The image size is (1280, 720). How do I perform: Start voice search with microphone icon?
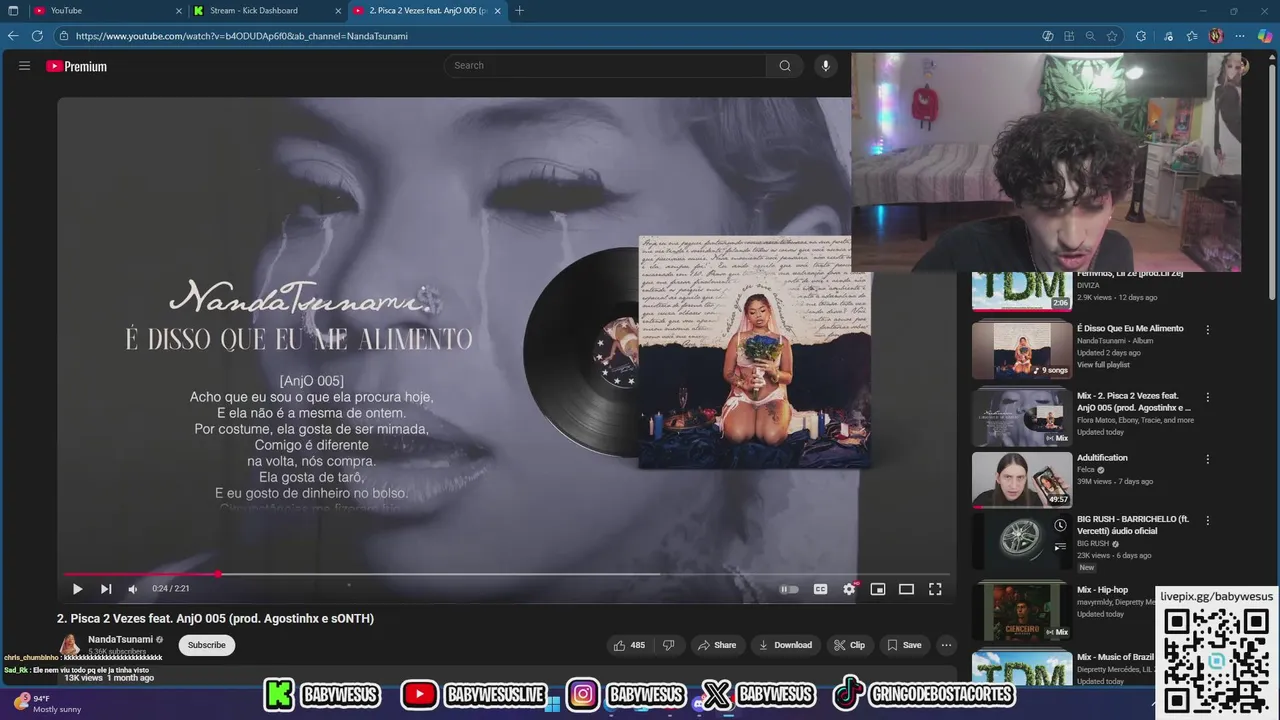point(825,66)
